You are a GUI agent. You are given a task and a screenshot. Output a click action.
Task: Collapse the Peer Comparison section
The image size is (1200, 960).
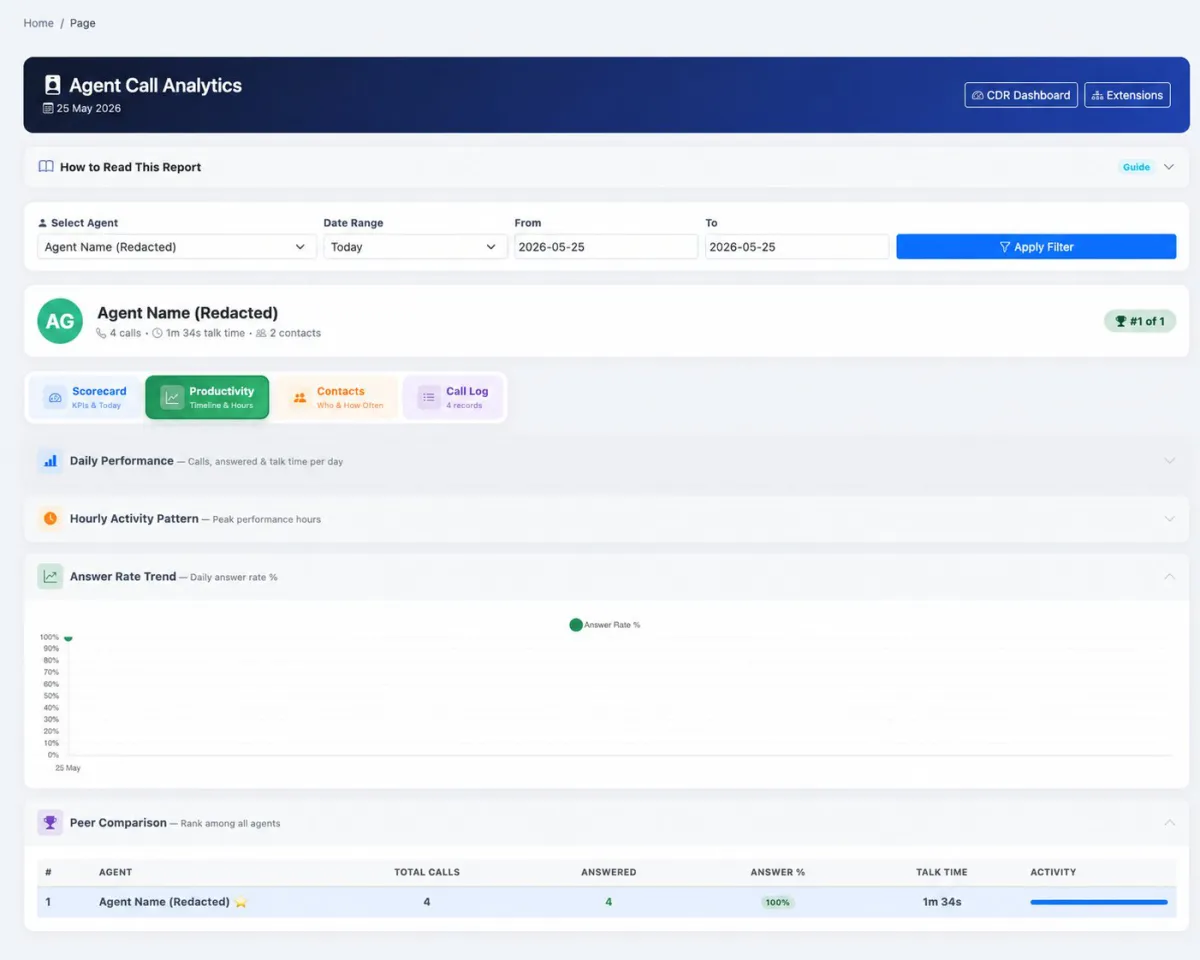[1170, 823]
